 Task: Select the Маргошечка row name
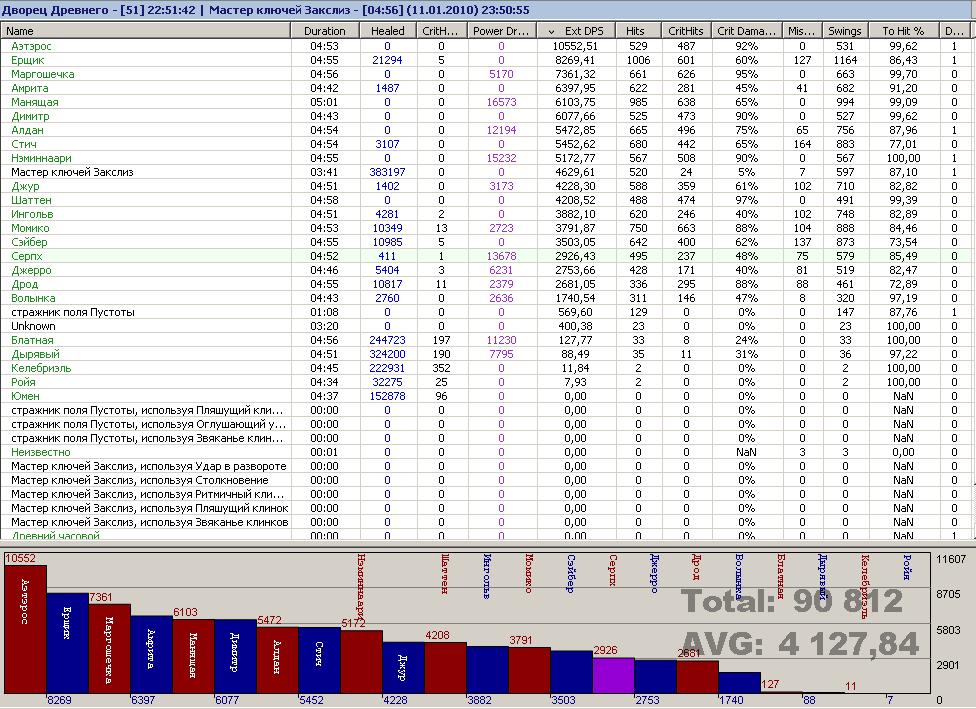click(42, 74)
